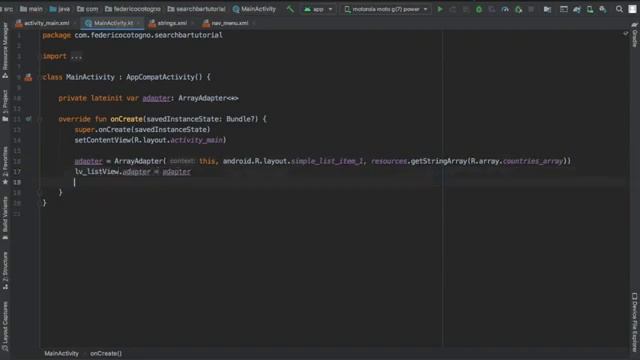The width and height of the screenshot is (640, 360).
Task: Click simple_list_item_1 in the ArrayAdapter call
Action: (x=327, y=161)
